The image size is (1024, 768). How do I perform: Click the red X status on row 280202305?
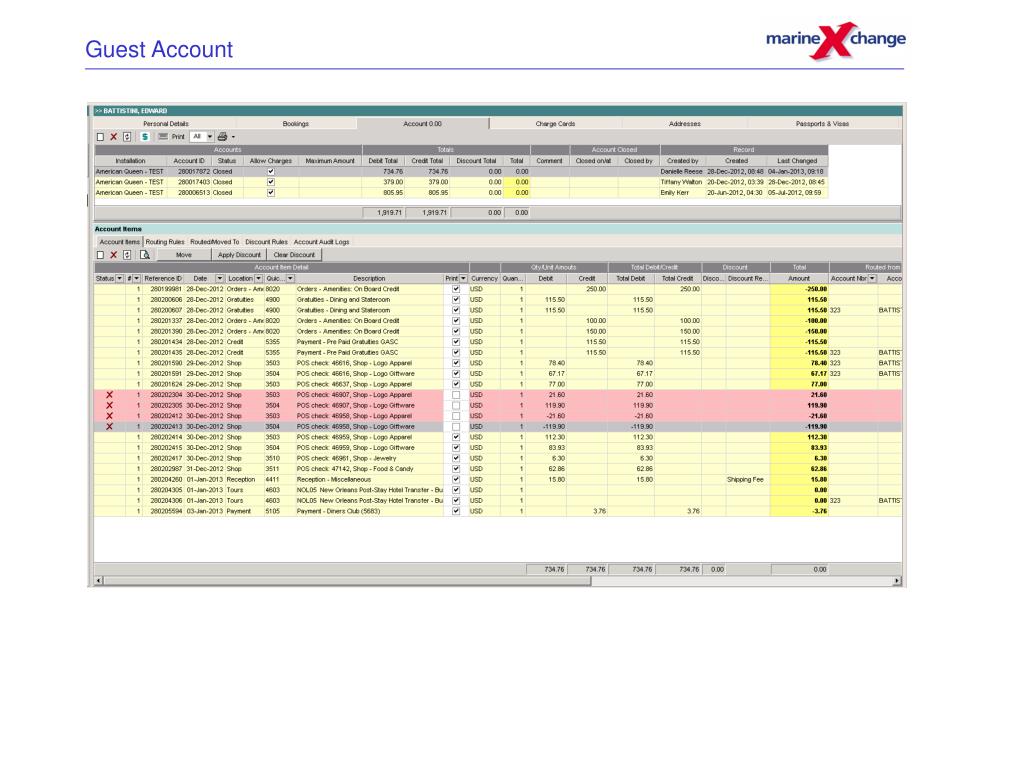109,406
